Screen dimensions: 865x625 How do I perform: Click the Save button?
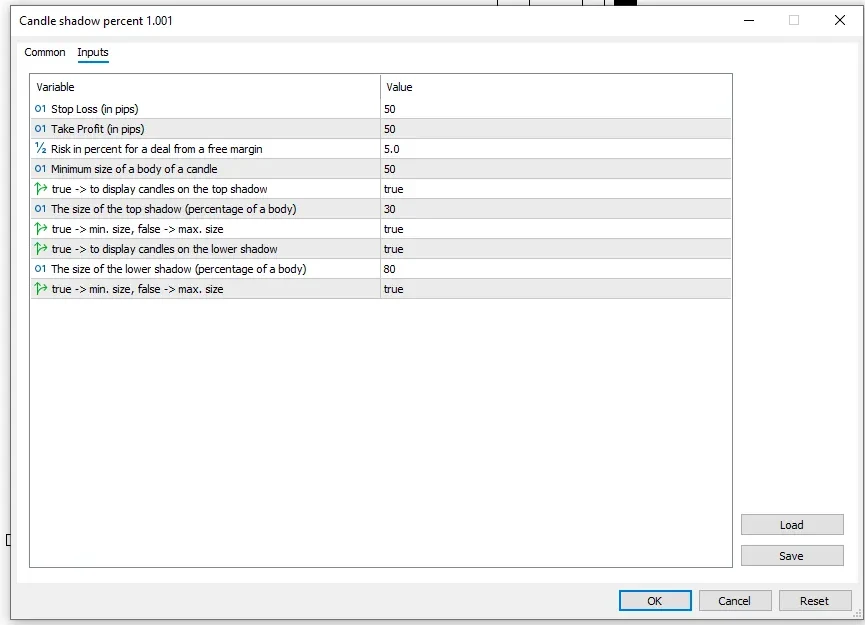792,555
